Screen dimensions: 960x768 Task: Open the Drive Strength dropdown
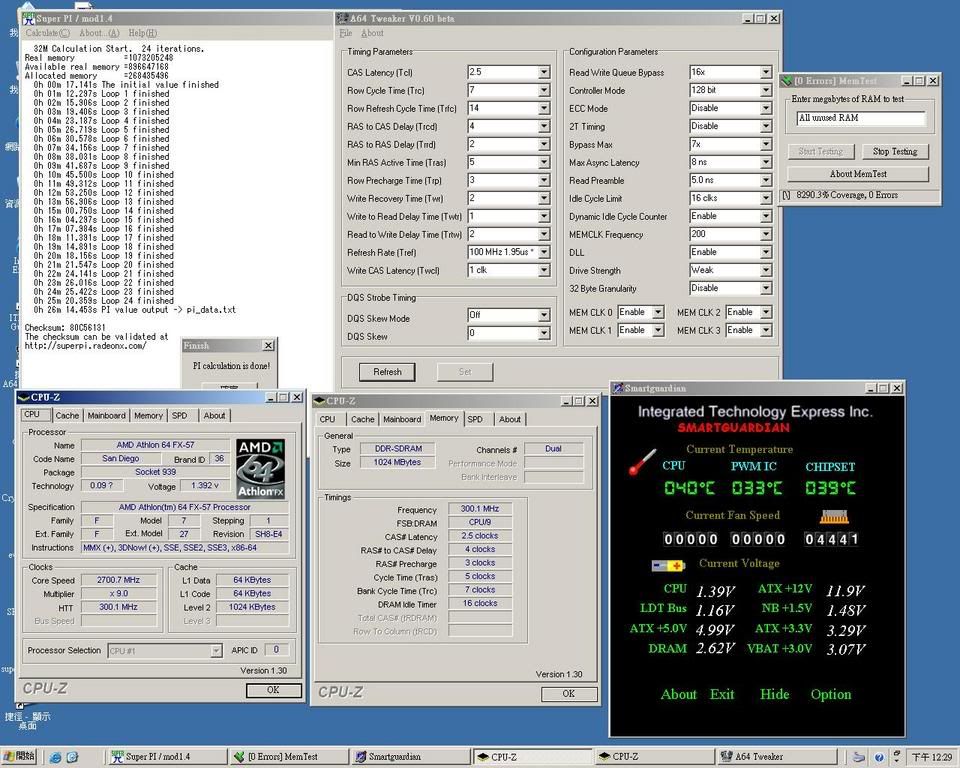(766, 271)
